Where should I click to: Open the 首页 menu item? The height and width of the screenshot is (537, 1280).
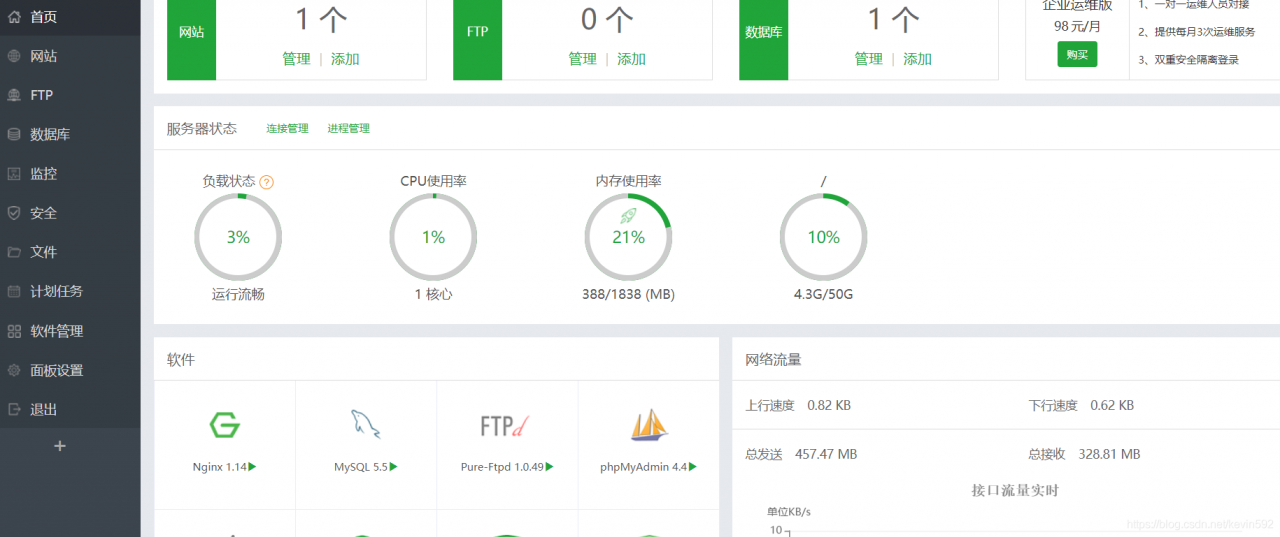pyautogui.click(x=70, y=17)
